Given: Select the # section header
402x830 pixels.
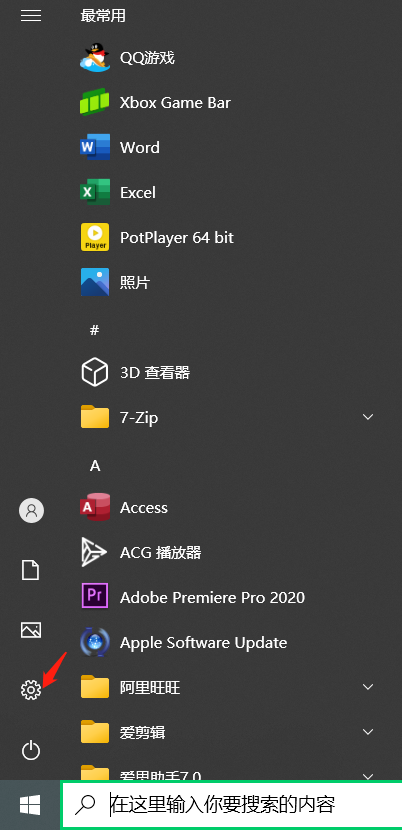Looking at the screenshot, I should tap(94, 330).
